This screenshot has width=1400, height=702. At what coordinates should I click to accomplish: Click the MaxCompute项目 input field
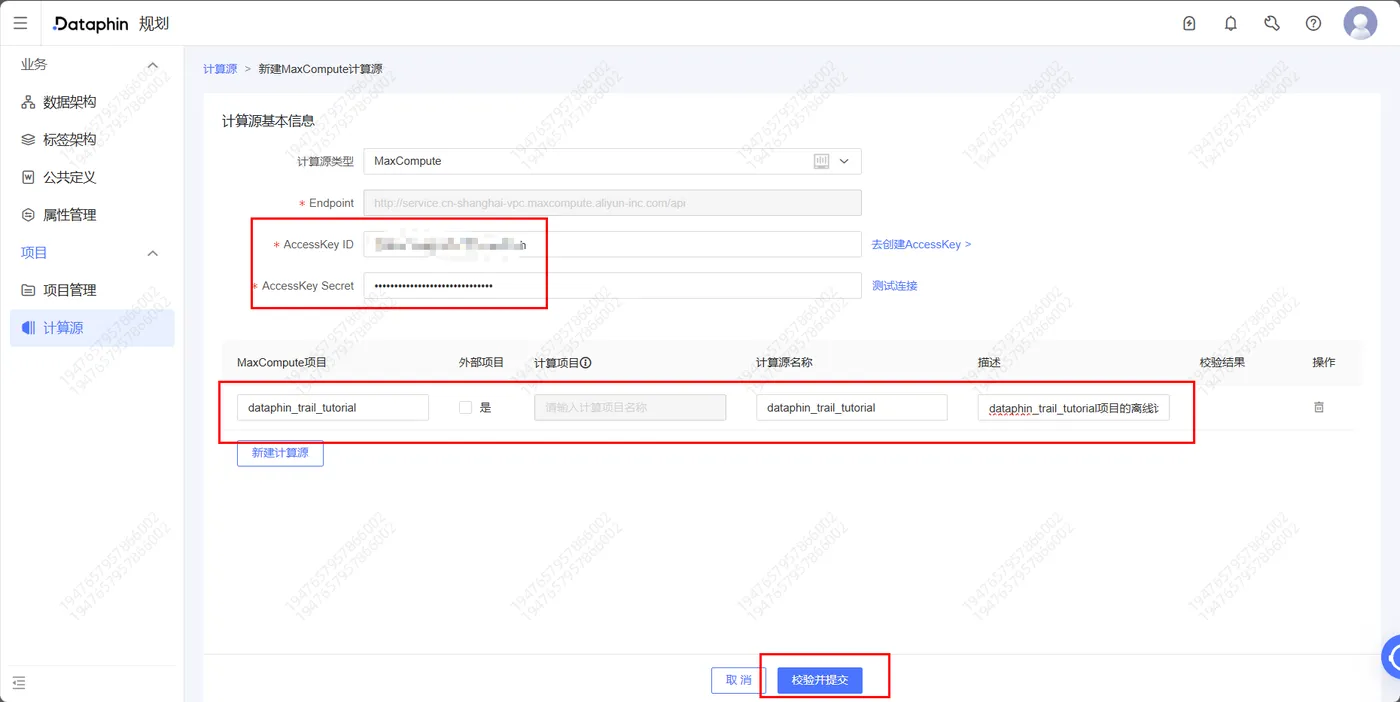point(333,407)
